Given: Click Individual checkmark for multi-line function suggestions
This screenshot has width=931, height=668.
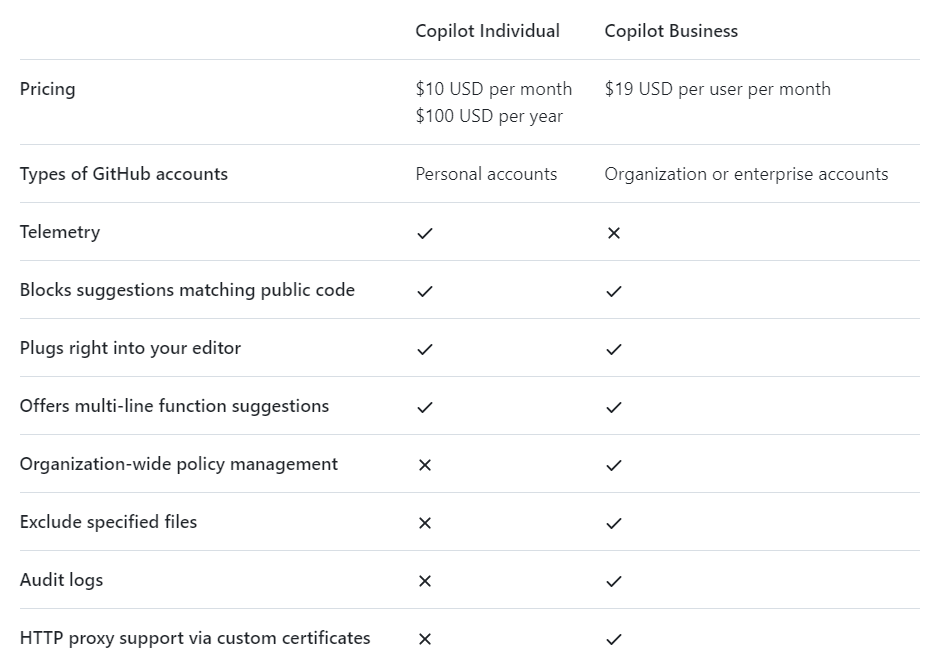Looking at the screenshot, I should click(425, 407).
